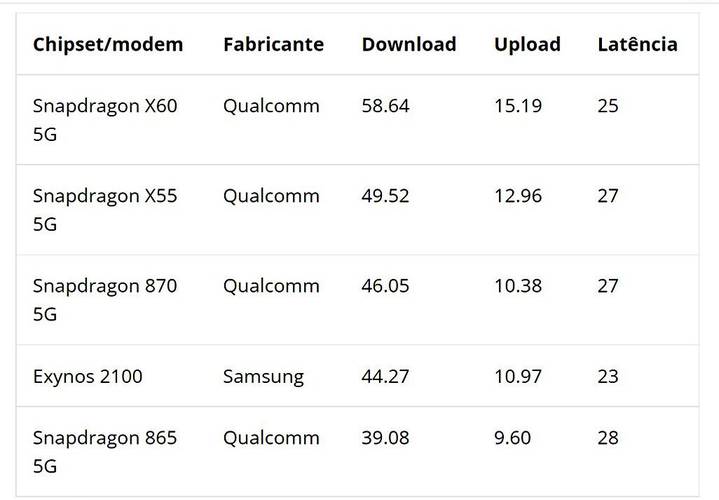Click latency value 23 for Exynos

(608, 377)
